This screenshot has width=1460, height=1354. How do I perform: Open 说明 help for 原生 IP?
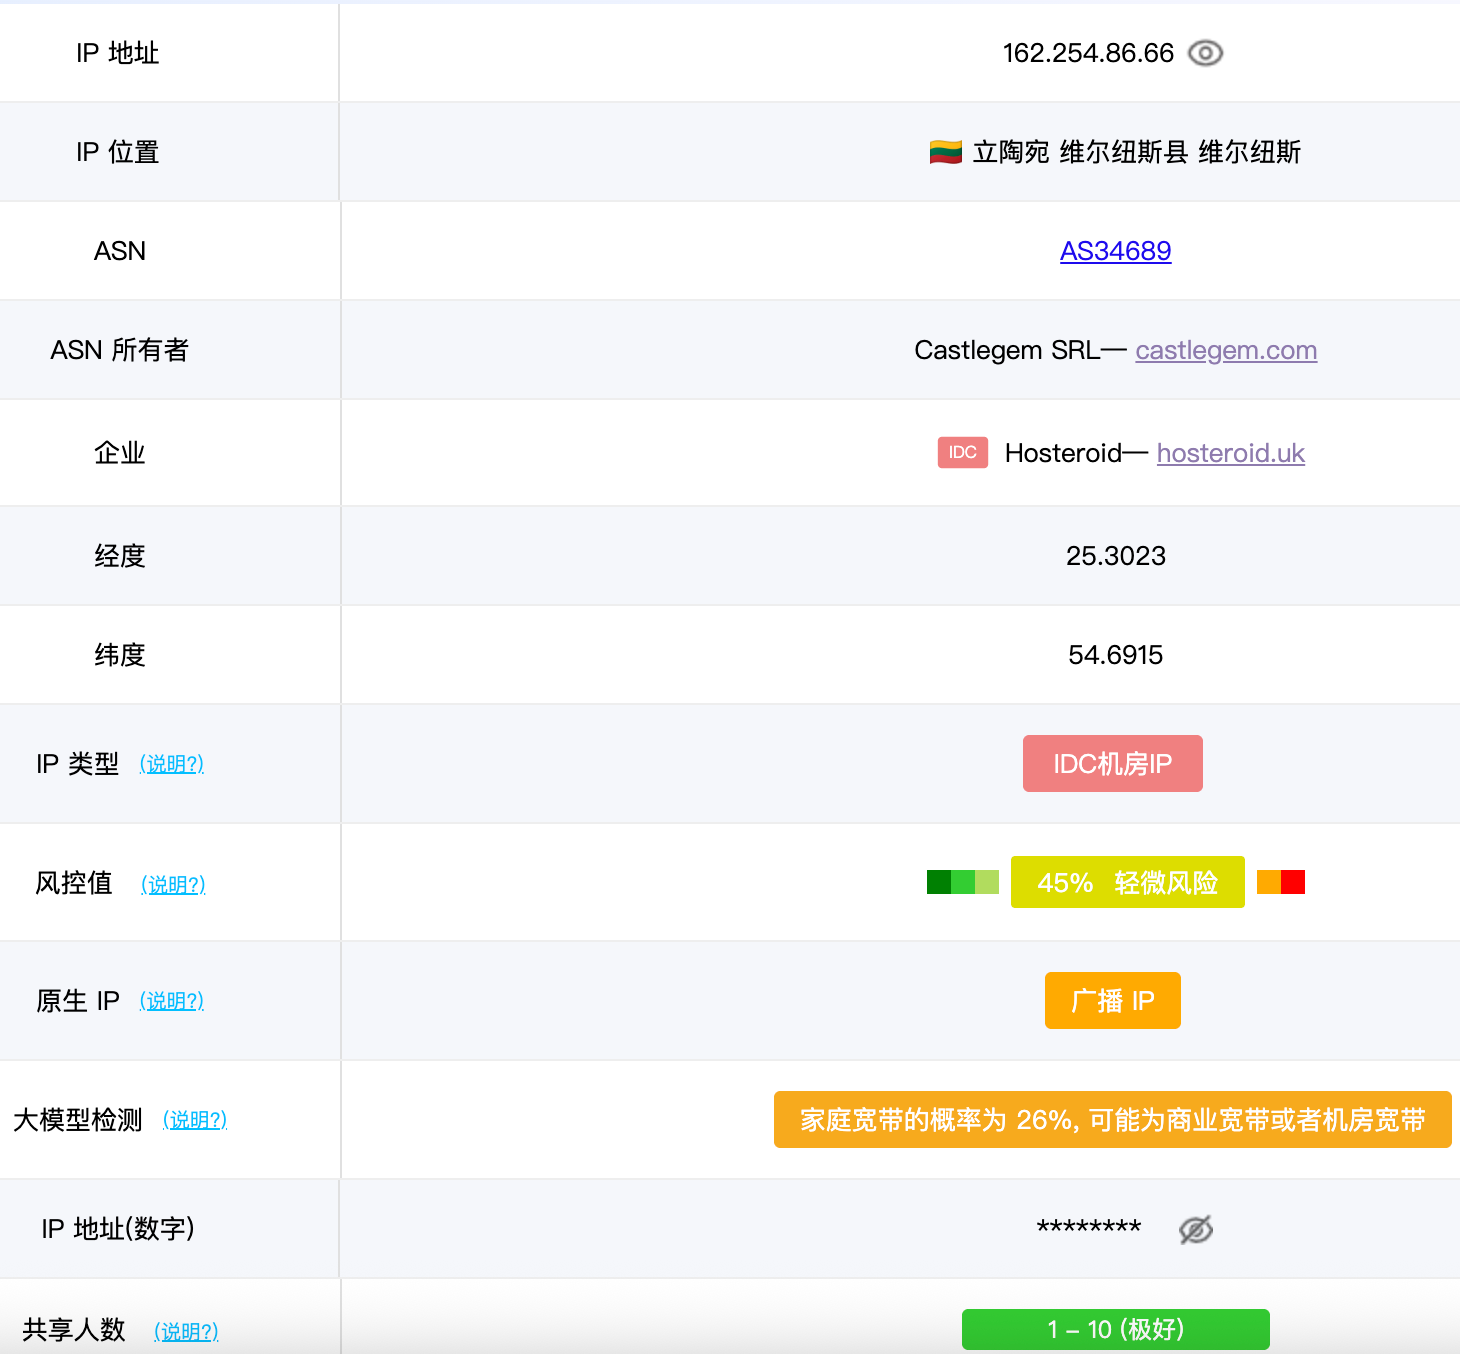(x=172, y=1001)
